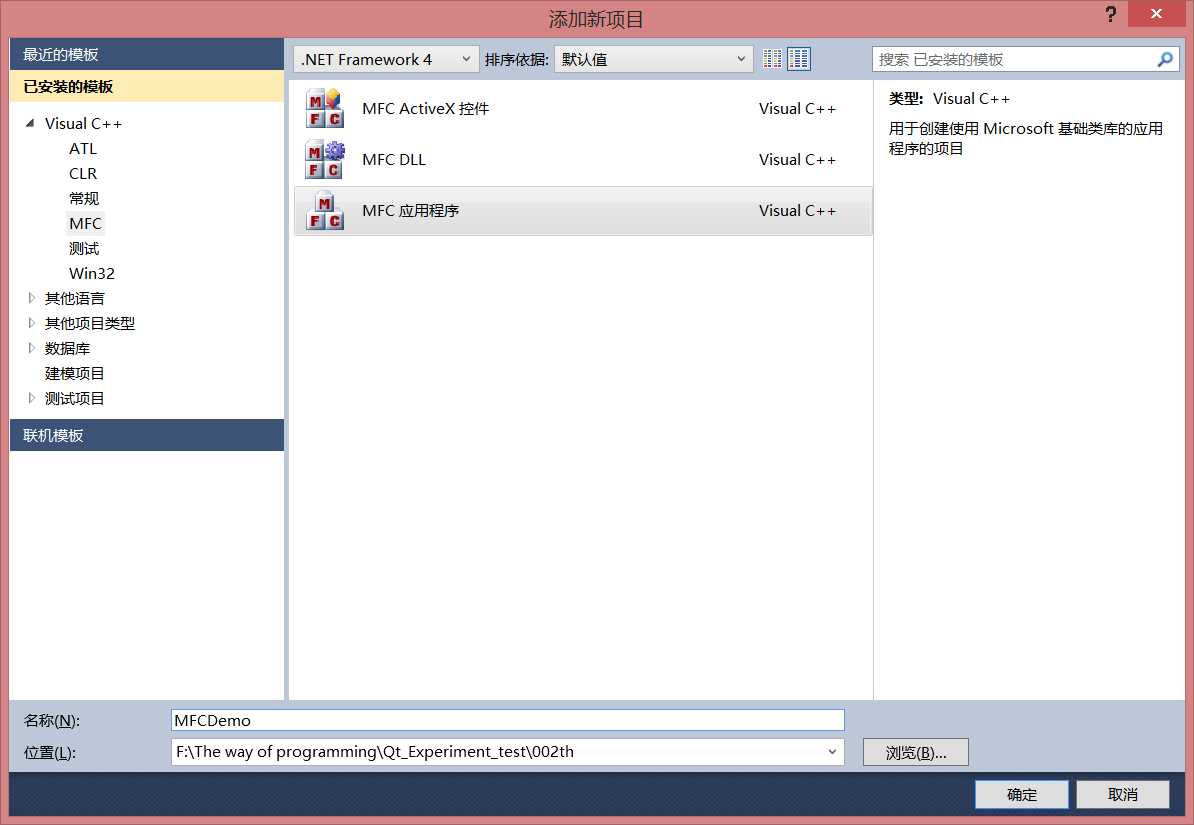Click the 浏览(B)... button
This screenshot has width=1194, height=825.
(916, 753)
